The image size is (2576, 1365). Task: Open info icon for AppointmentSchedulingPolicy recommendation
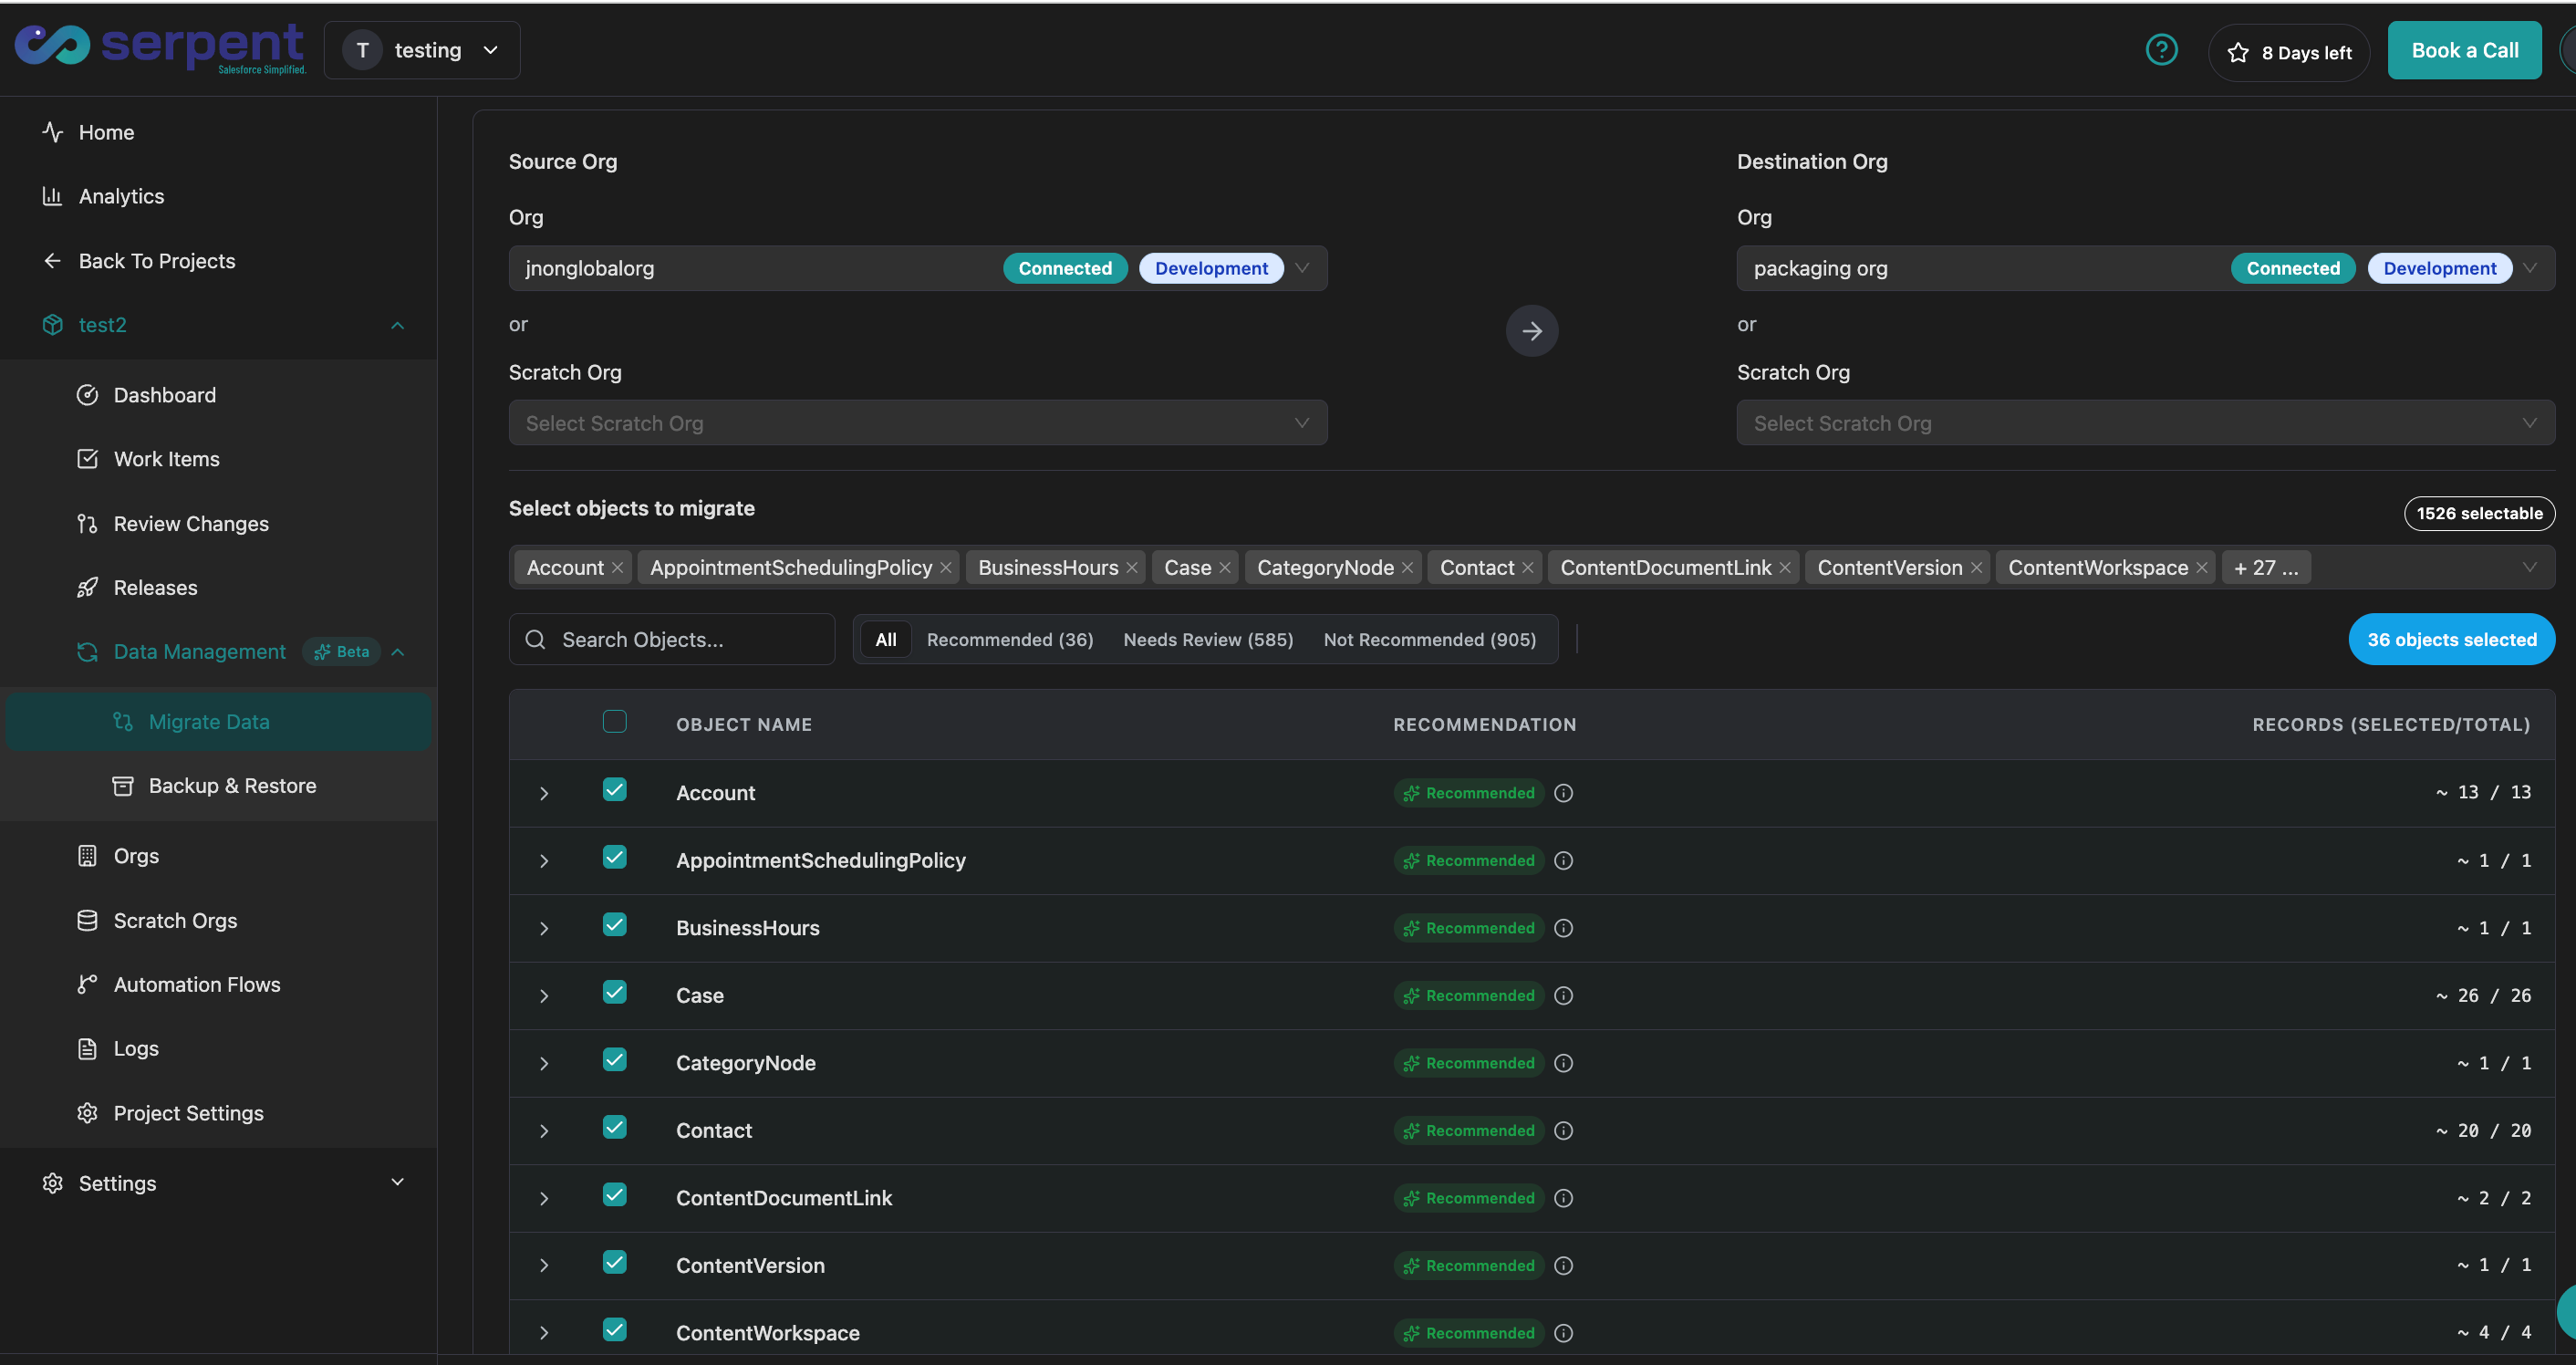(x=1564, y=861)
